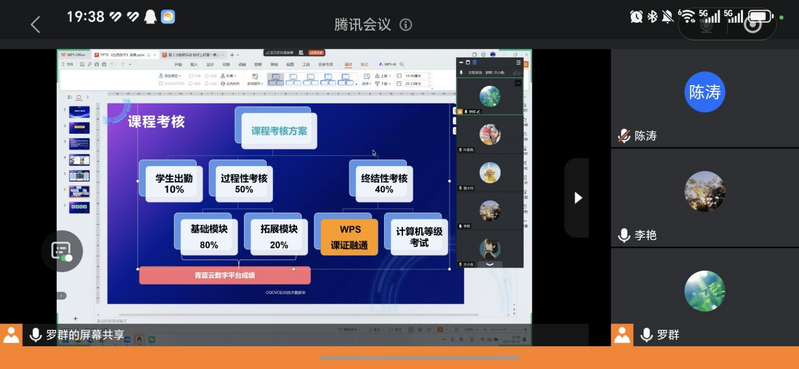799x369 pixels.
Task: Tap the microphone icon beside 罗群的屏幕共享
Action: tap(35, 335)
